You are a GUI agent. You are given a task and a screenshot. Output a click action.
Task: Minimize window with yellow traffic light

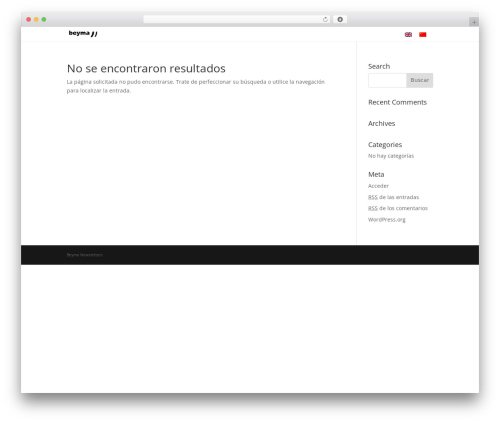pos(36,19)
